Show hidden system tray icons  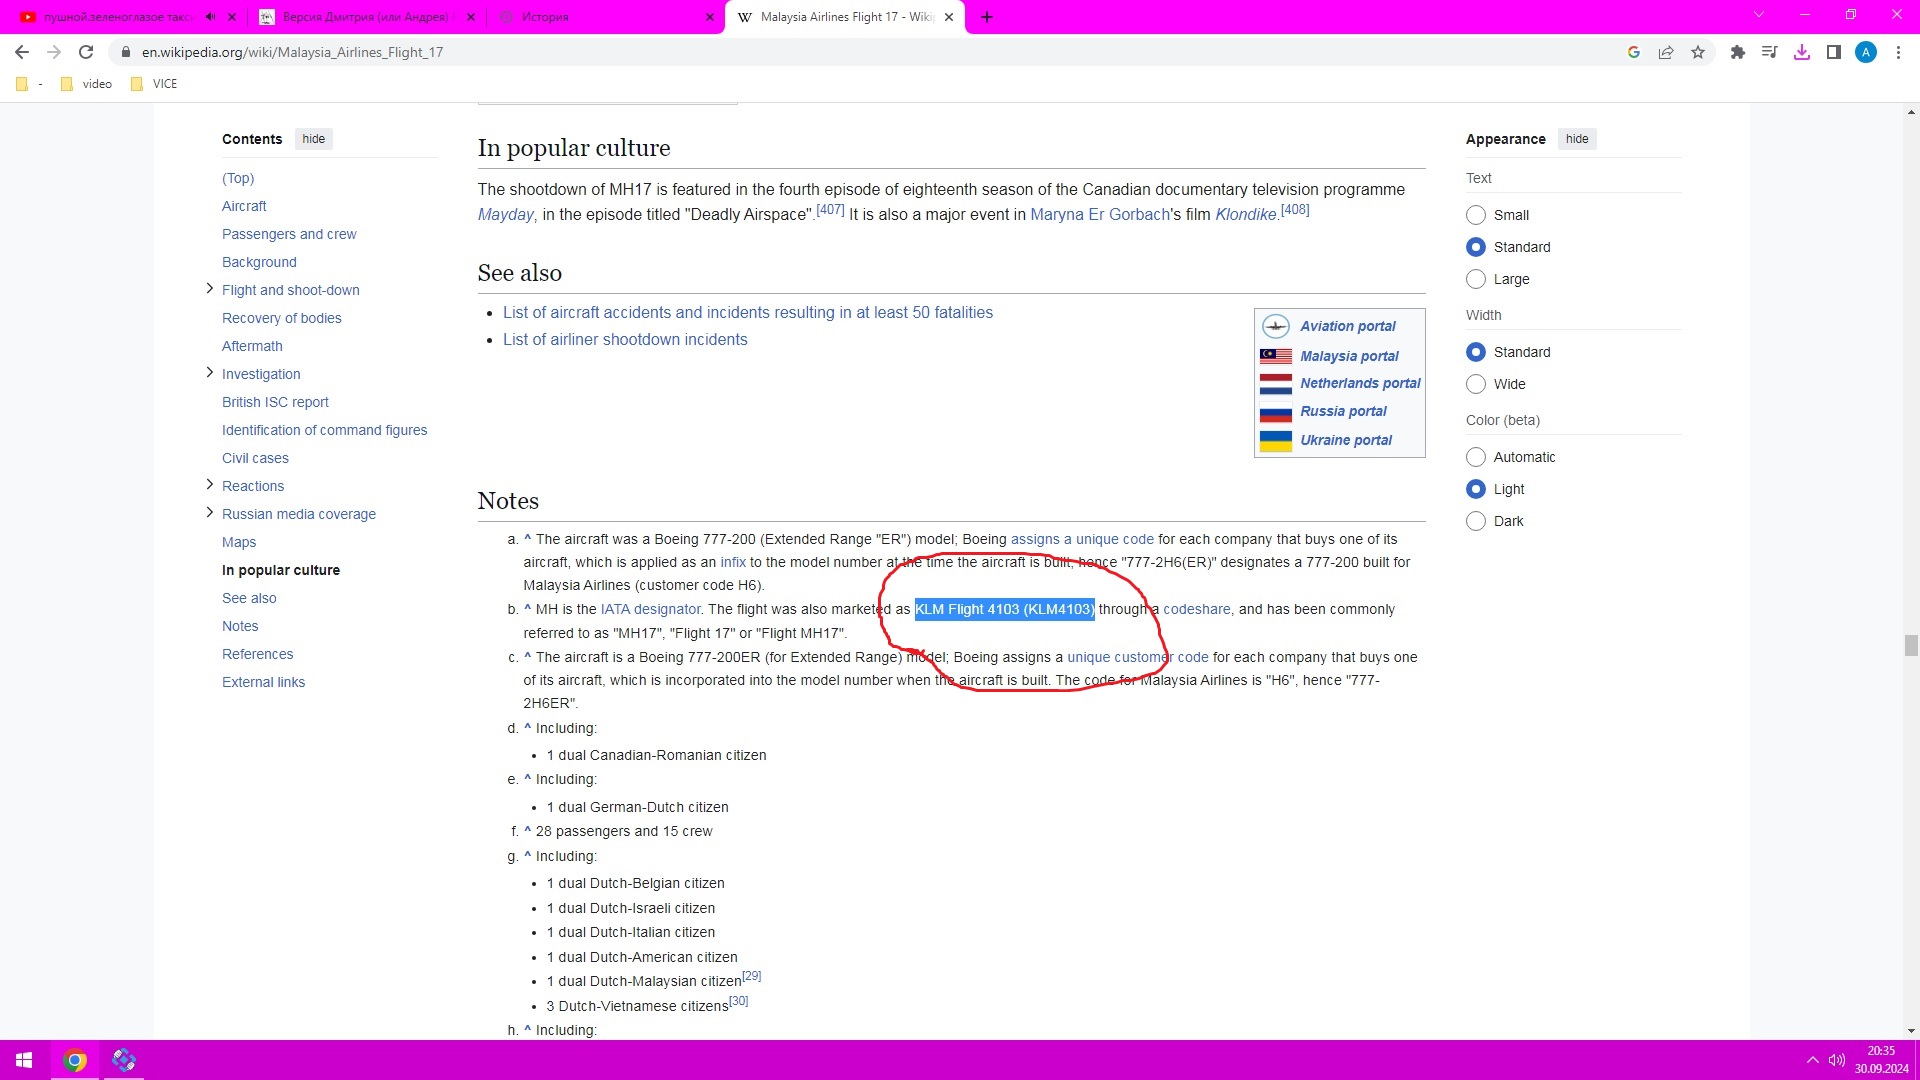pos(1812,1060)
